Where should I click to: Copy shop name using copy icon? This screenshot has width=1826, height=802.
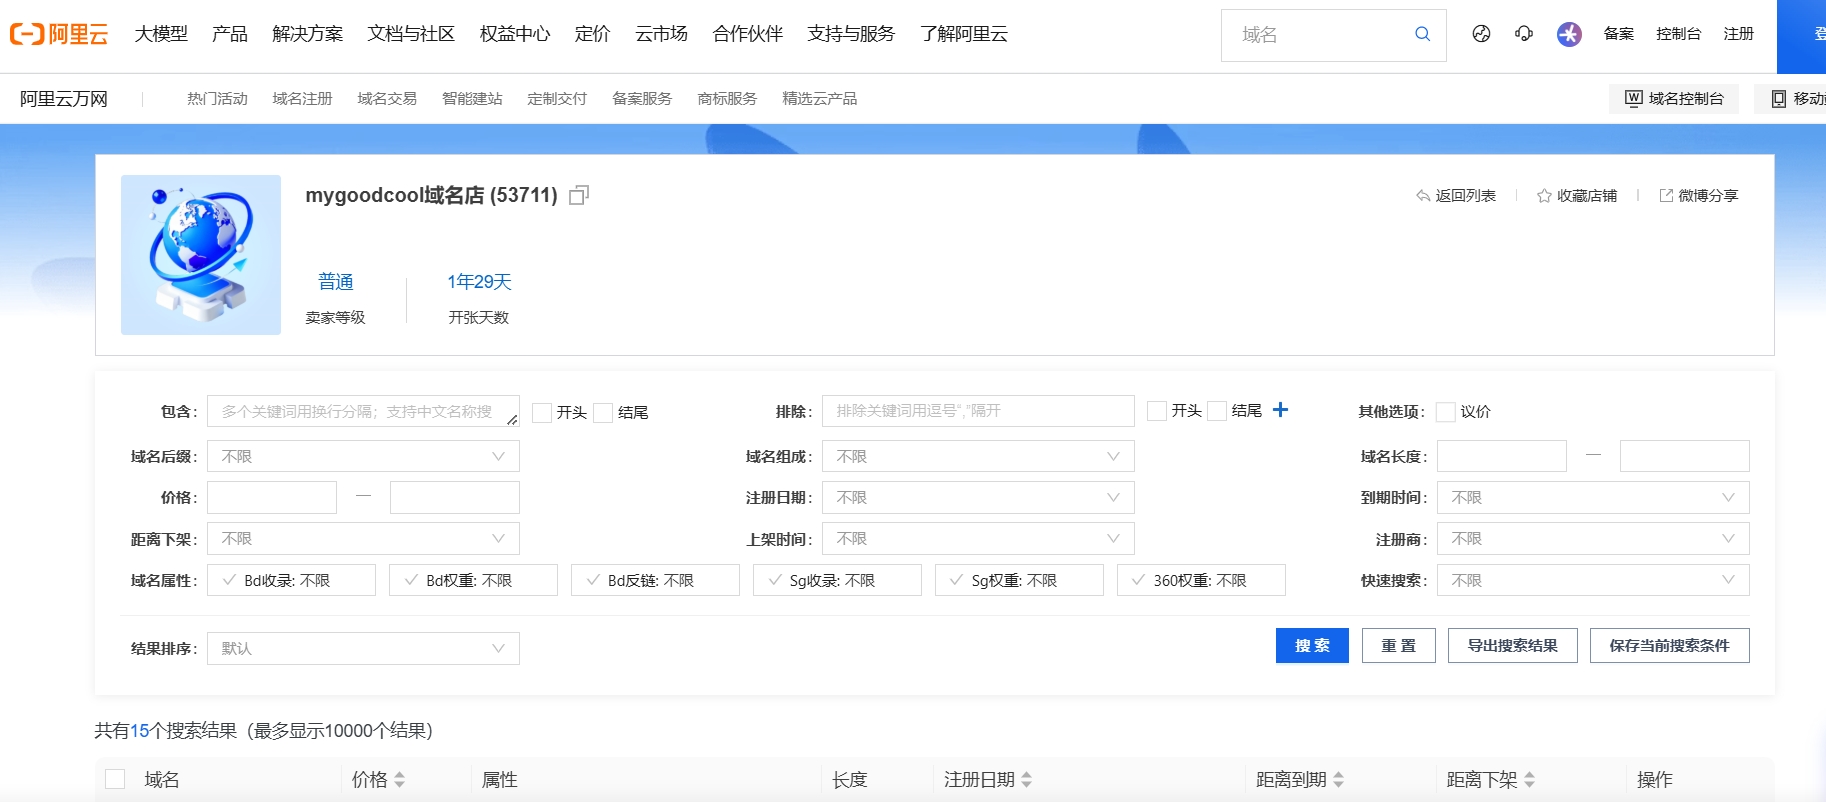point(578,196)
